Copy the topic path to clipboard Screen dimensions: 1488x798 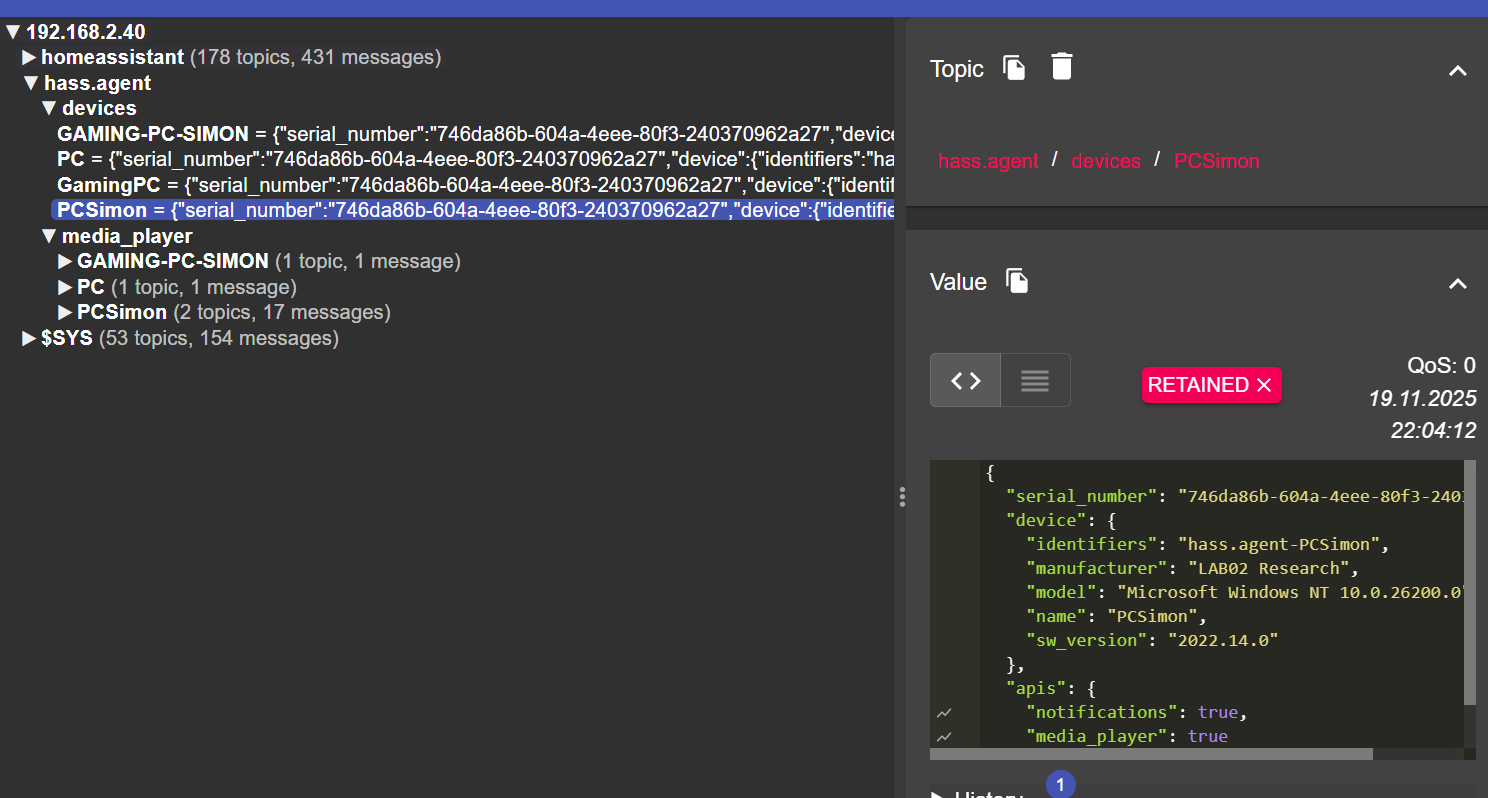coord(1014,68)
